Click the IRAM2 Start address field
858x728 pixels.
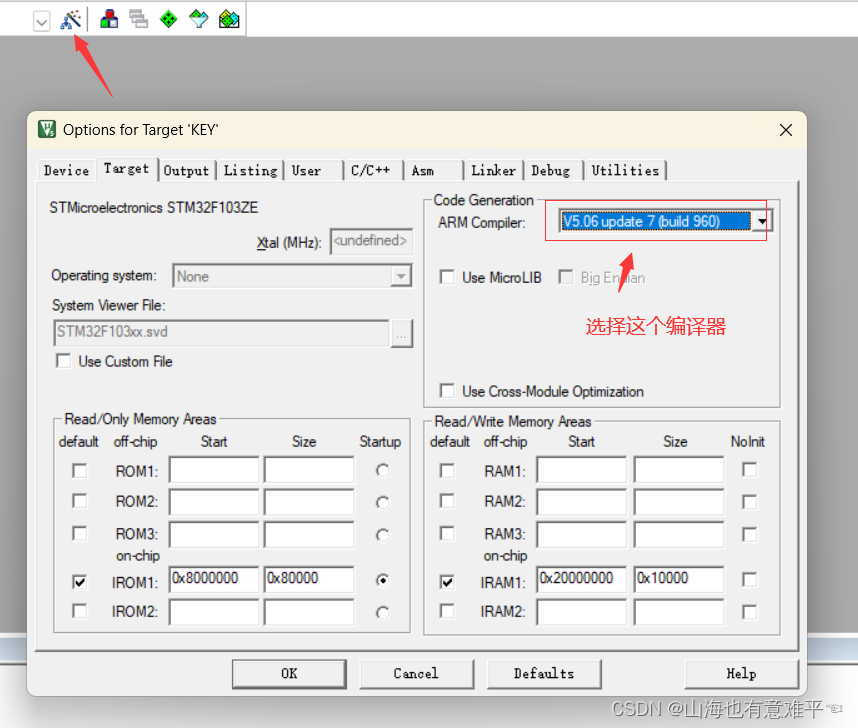point(582,612)
